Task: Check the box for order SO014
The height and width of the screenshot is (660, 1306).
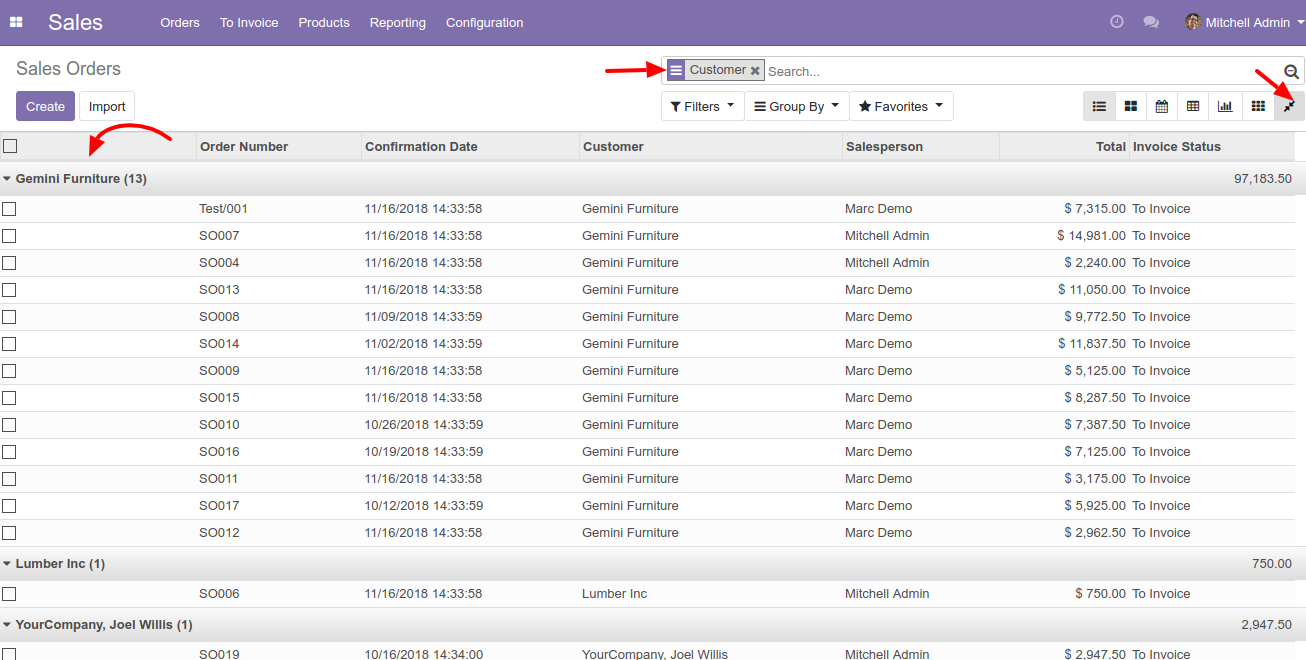Action: (9, 344)
